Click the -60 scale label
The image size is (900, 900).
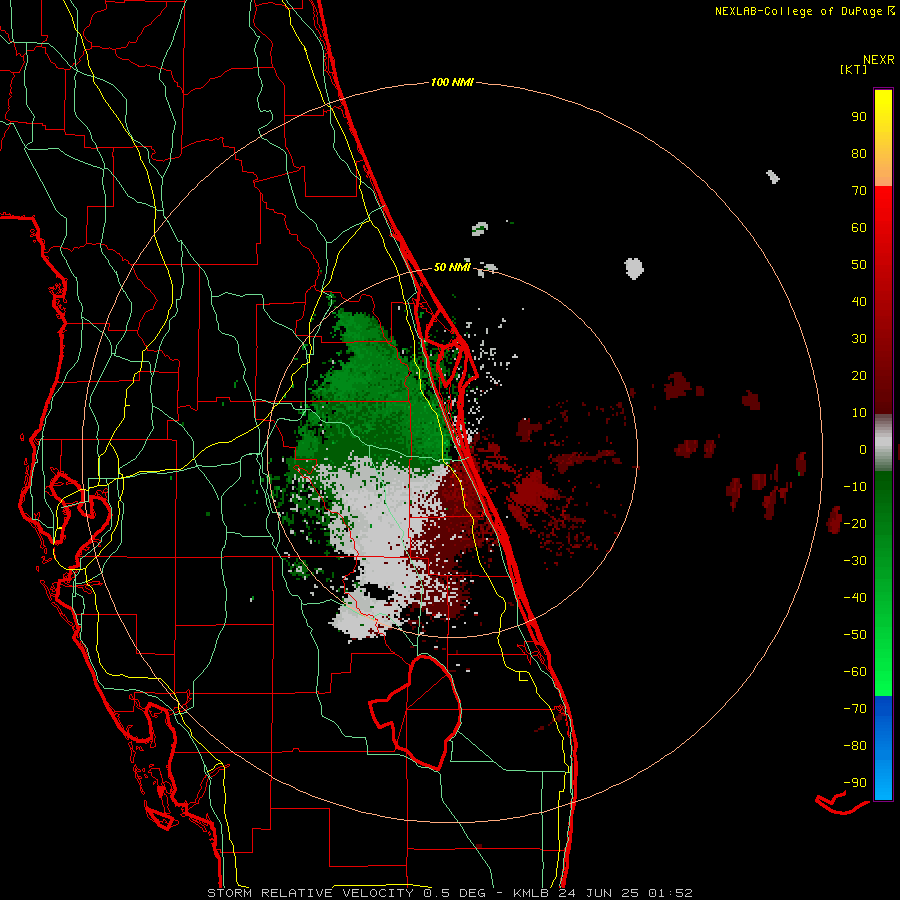[855, 672]
